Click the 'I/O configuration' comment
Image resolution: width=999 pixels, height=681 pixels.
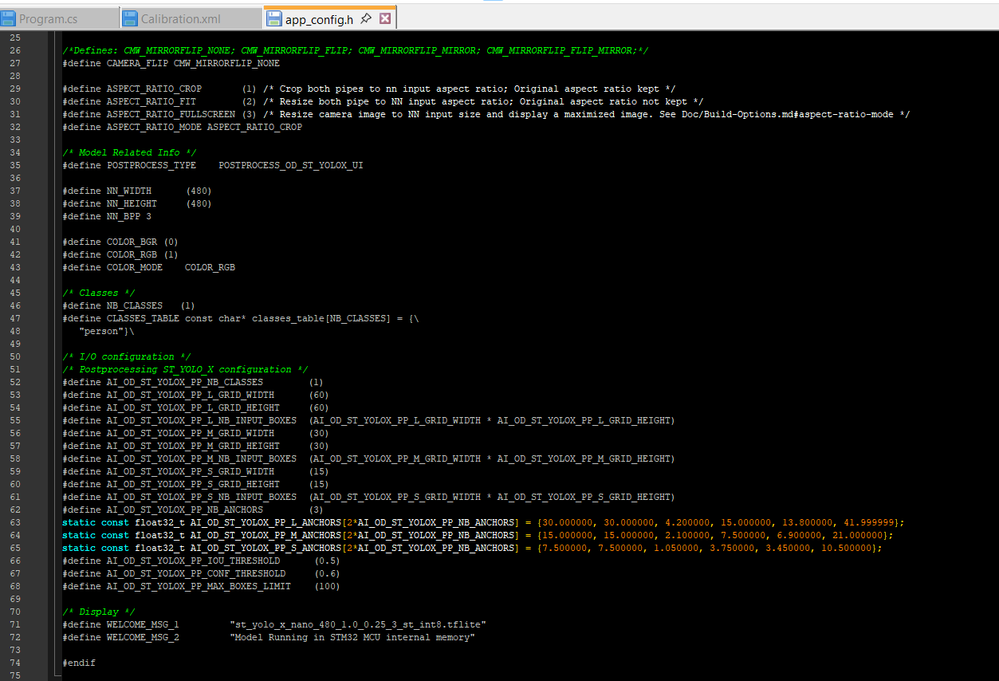(127, 356)
